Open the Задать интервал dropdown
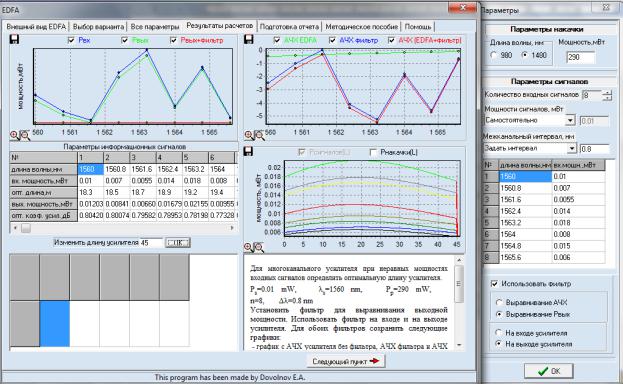Screen dimensions: 623x384 (x=571, y=148)
